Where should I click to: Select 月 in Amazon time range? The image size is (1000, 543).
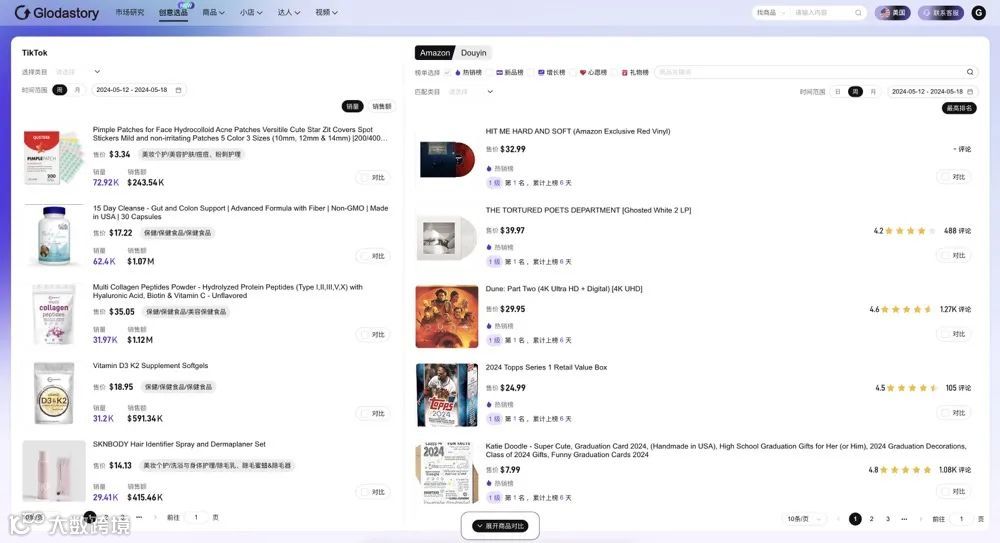pos(873,92)
